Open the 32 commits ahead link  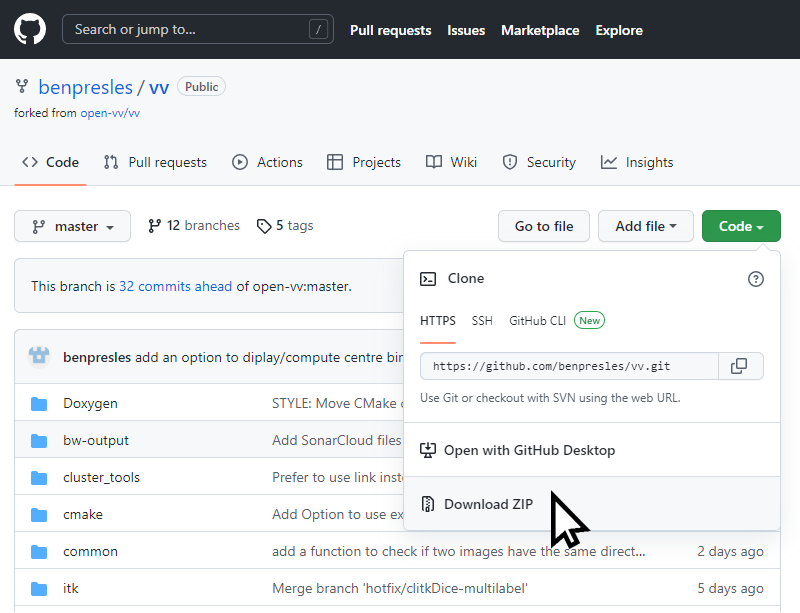click(x=176, y=286)
